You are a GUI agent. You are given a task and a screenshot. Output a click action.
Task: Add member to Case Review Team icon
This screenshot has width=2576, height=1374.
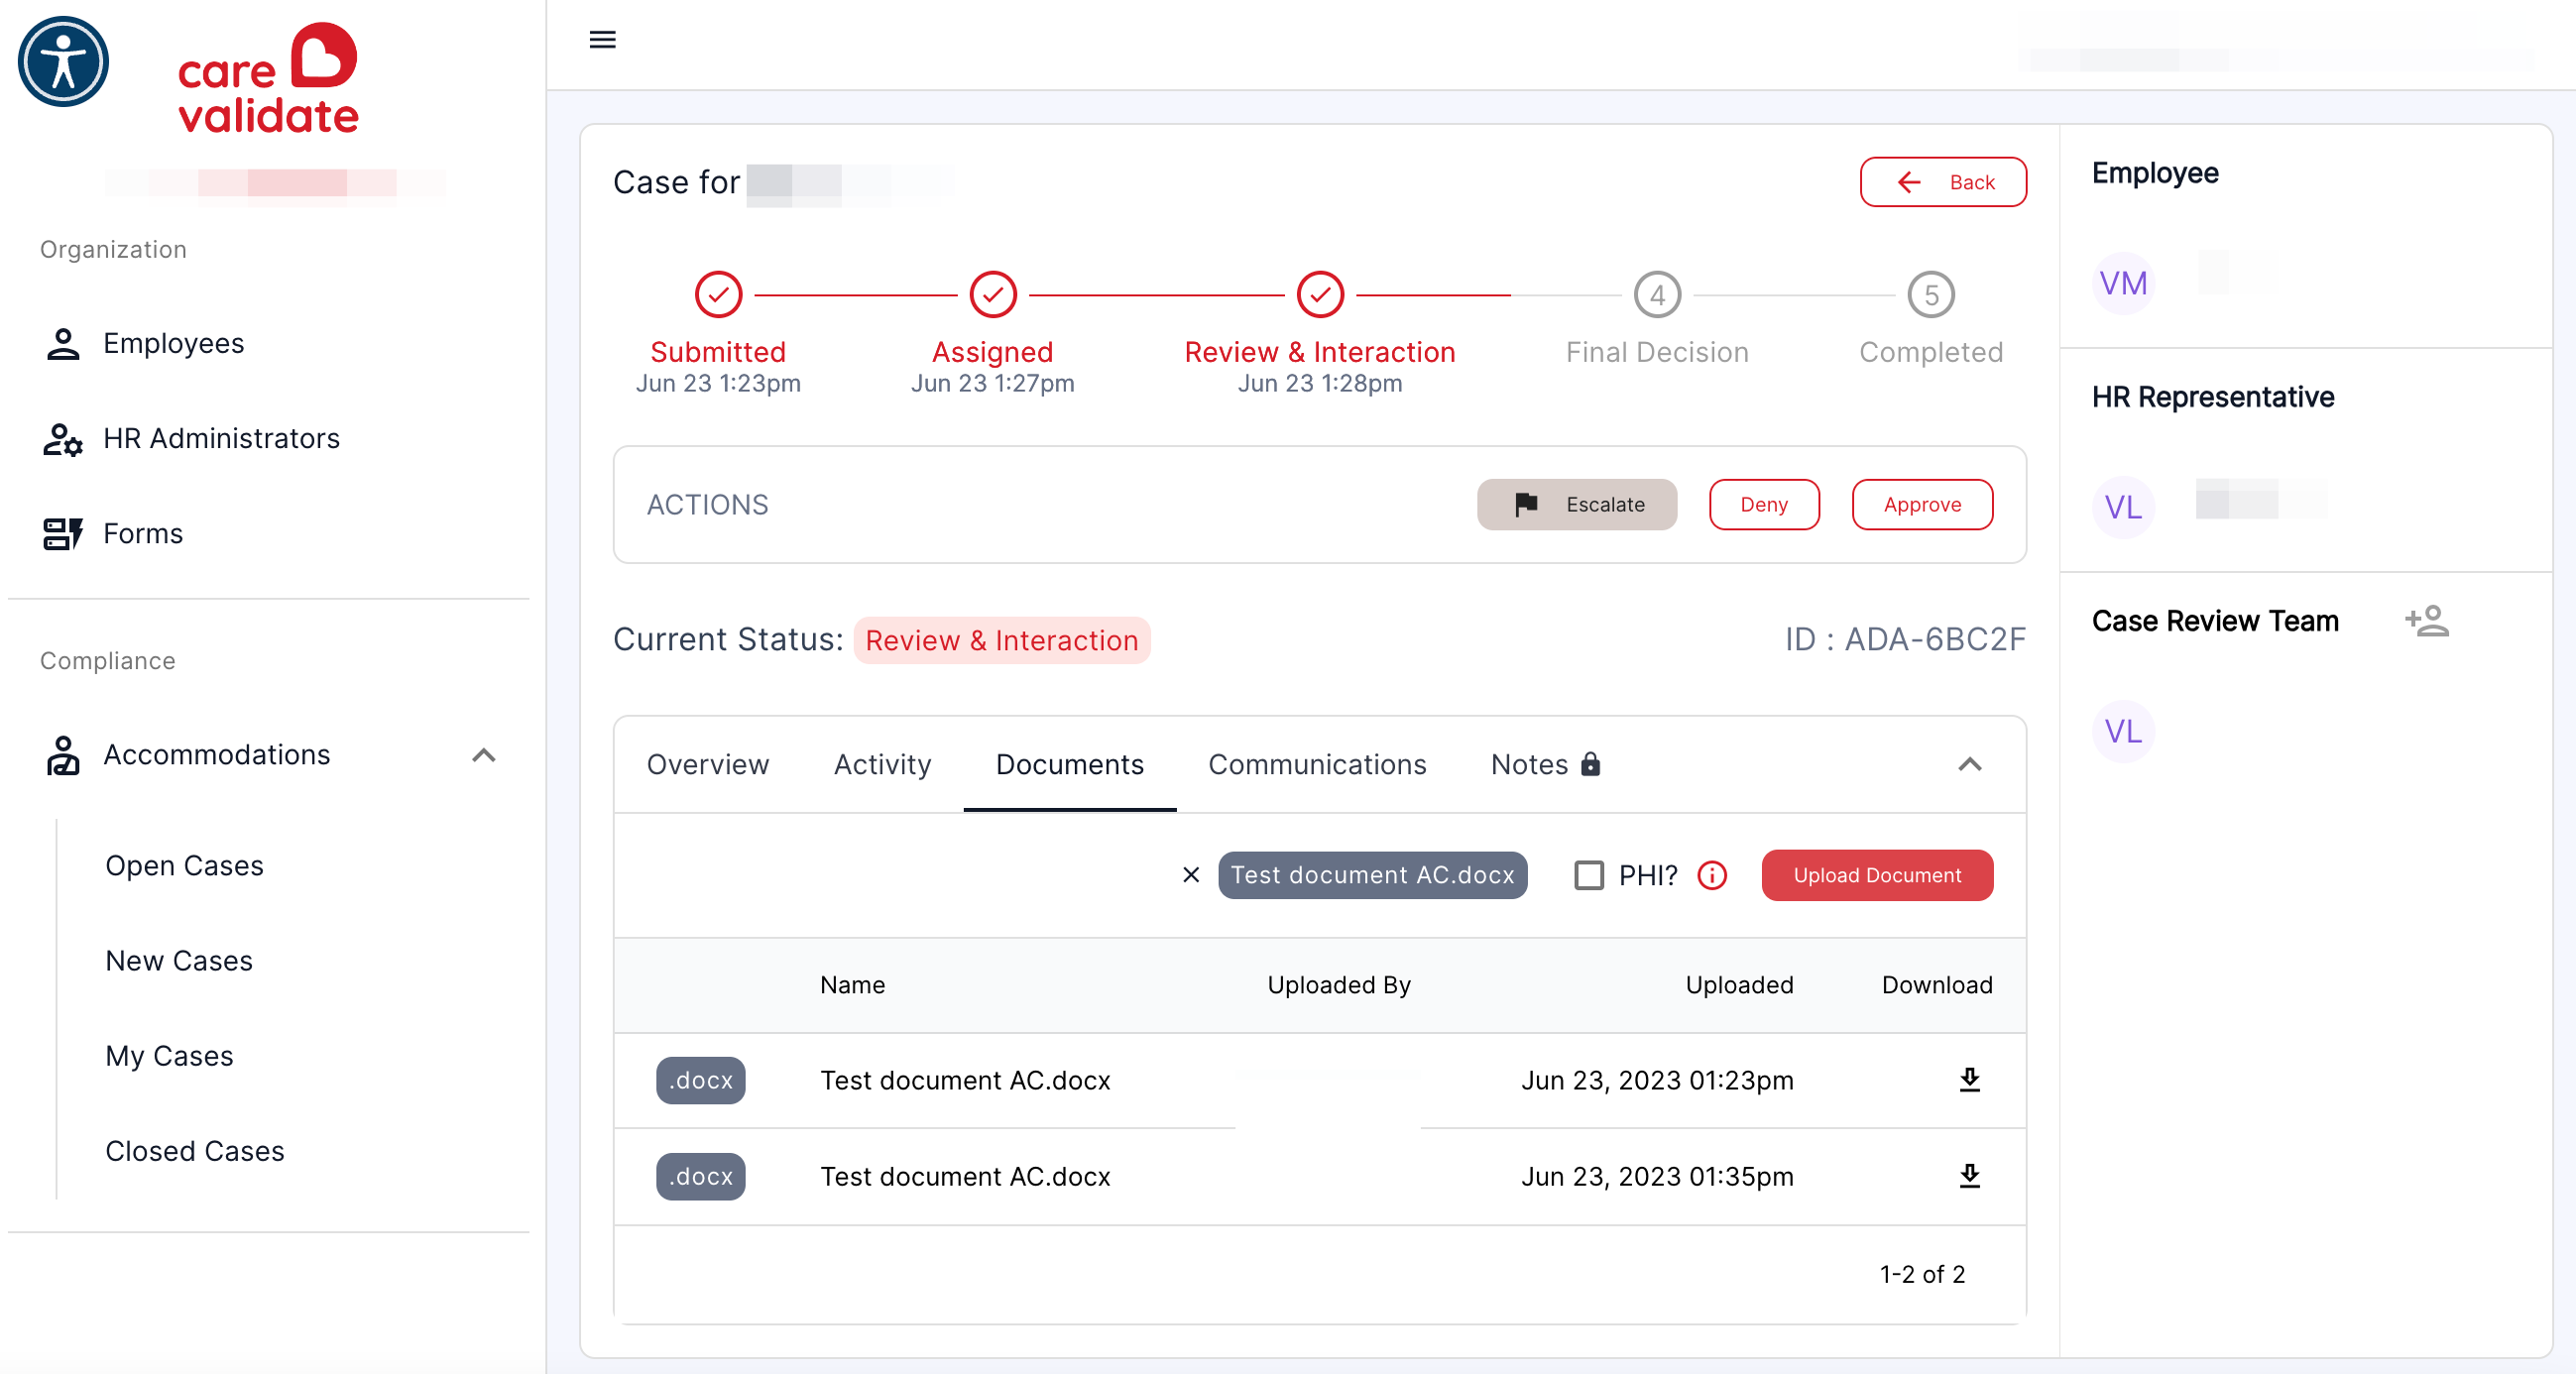pos(2427,621)
